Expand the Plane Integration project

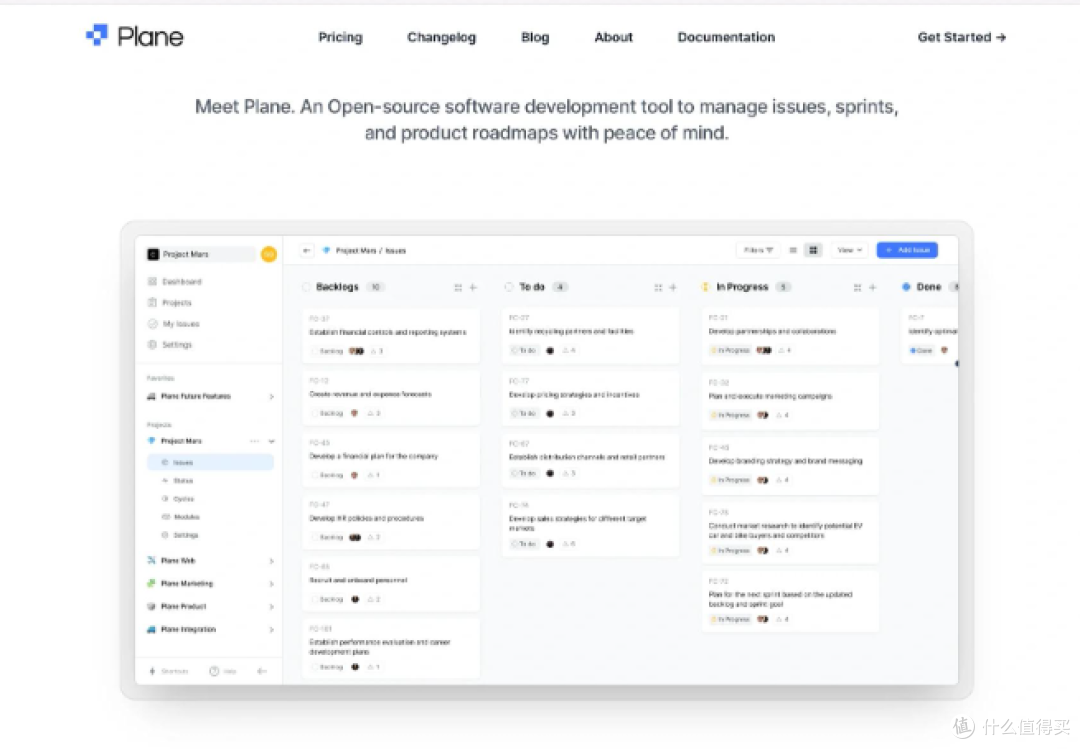tap(271, 630)
